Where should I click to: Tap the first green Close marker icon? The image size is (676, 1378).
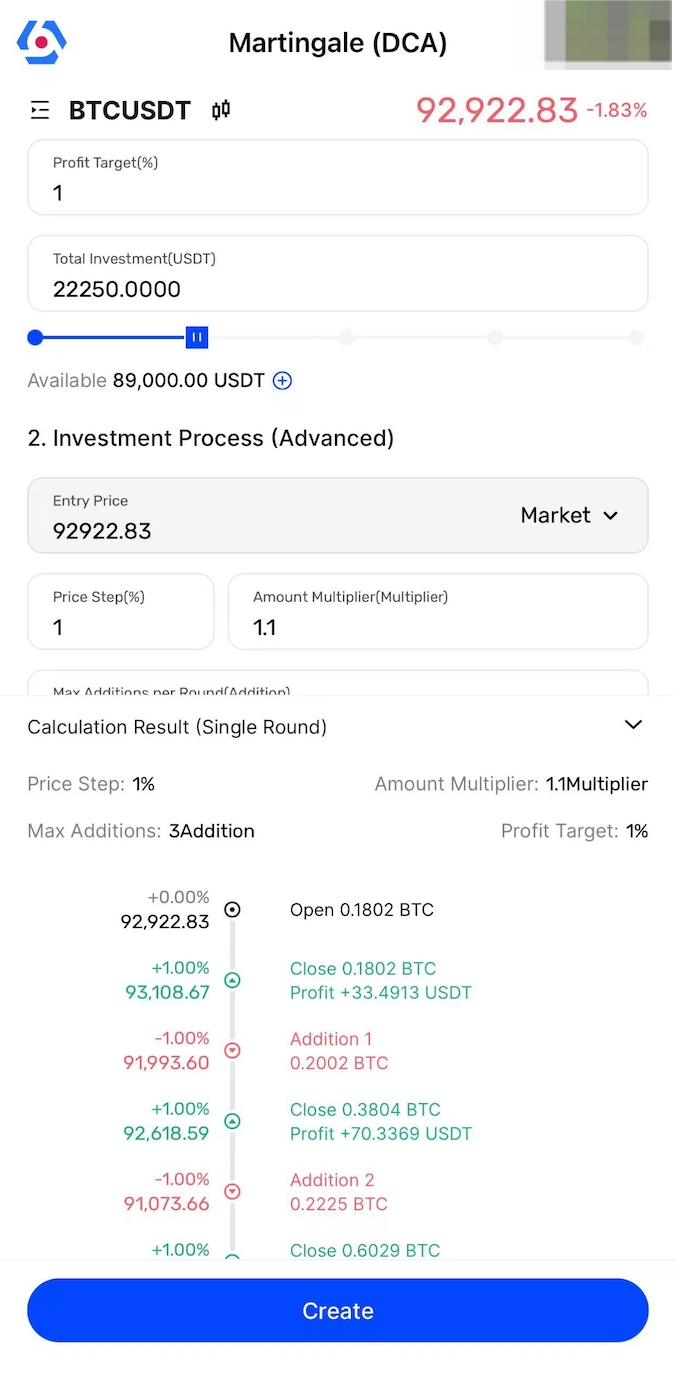tap(232, 981)
